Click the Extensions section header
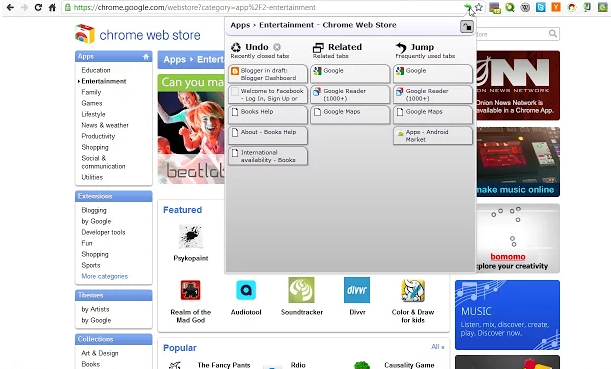The height and width of the screenshot is (369, 611). pos(113,196)
